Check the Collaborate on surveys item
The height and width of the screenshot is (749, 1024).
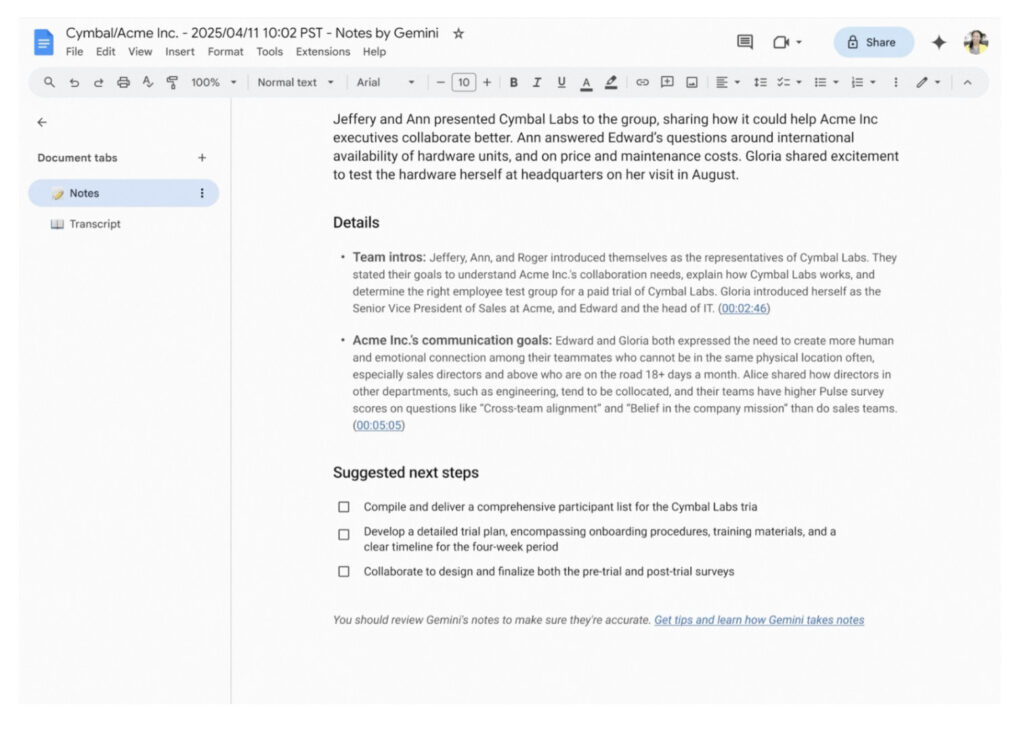(x=344, y=571)
